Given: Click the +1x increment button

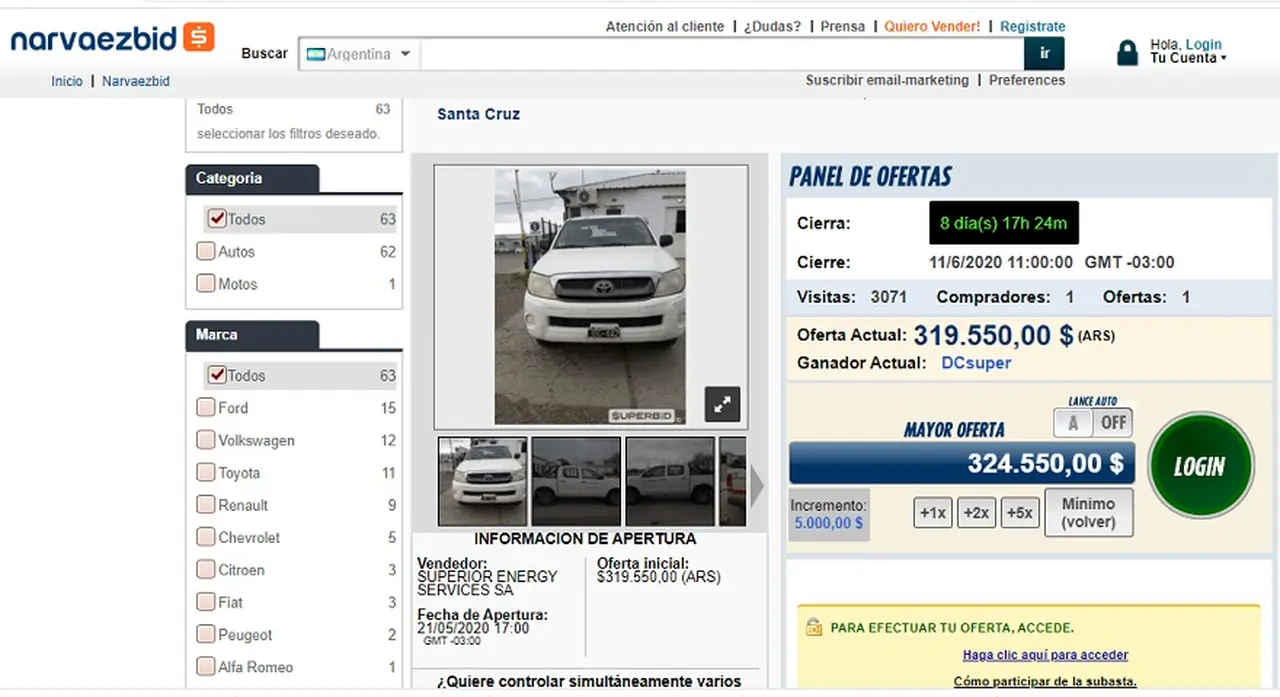Looking at the screenshot, I should tap(932, 513).
